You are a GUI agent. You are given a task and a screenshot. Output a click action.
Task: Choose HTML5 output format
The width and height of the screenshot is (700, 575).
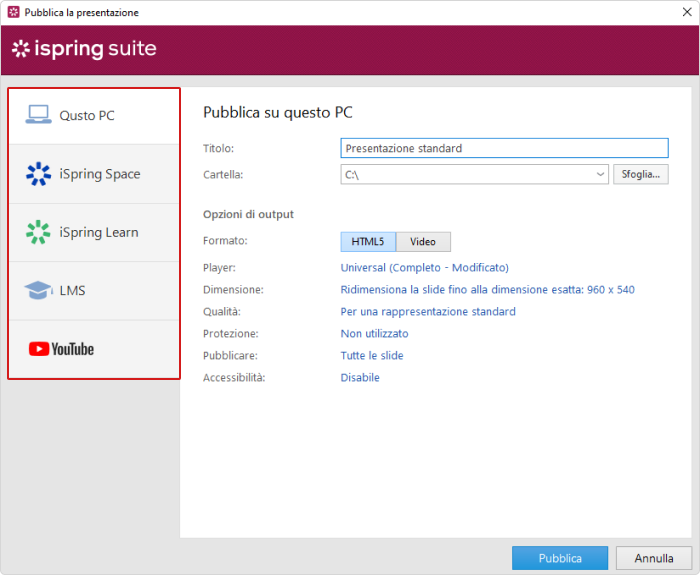[x=368, y=242]
